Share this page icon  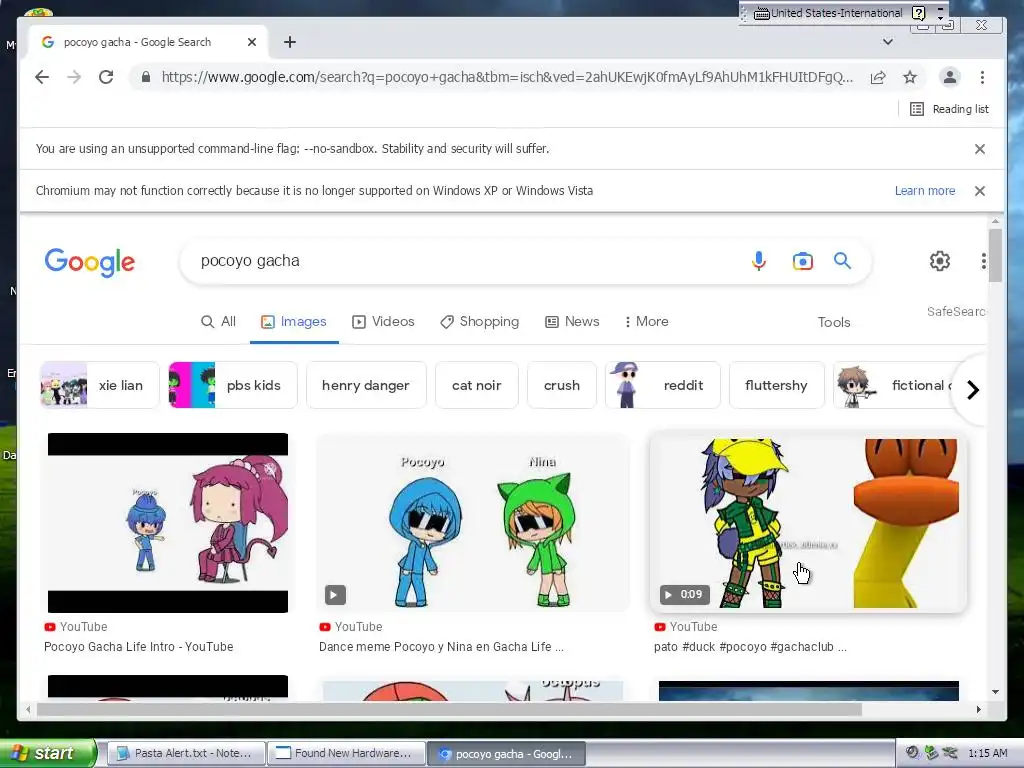pyautogui.click(x=878, y=77)
